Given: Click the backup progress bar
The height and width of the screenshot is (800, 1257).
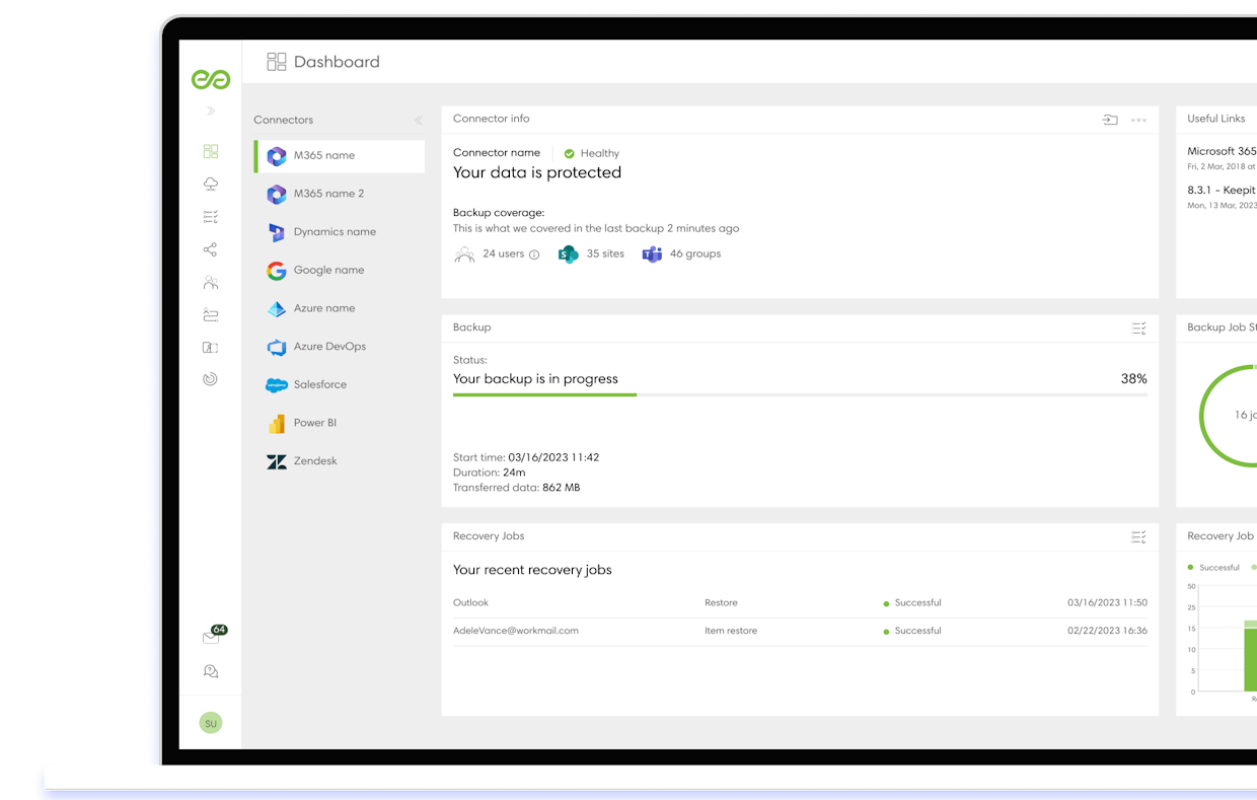Looking at the screenshot, I should [x=800, y=395].
